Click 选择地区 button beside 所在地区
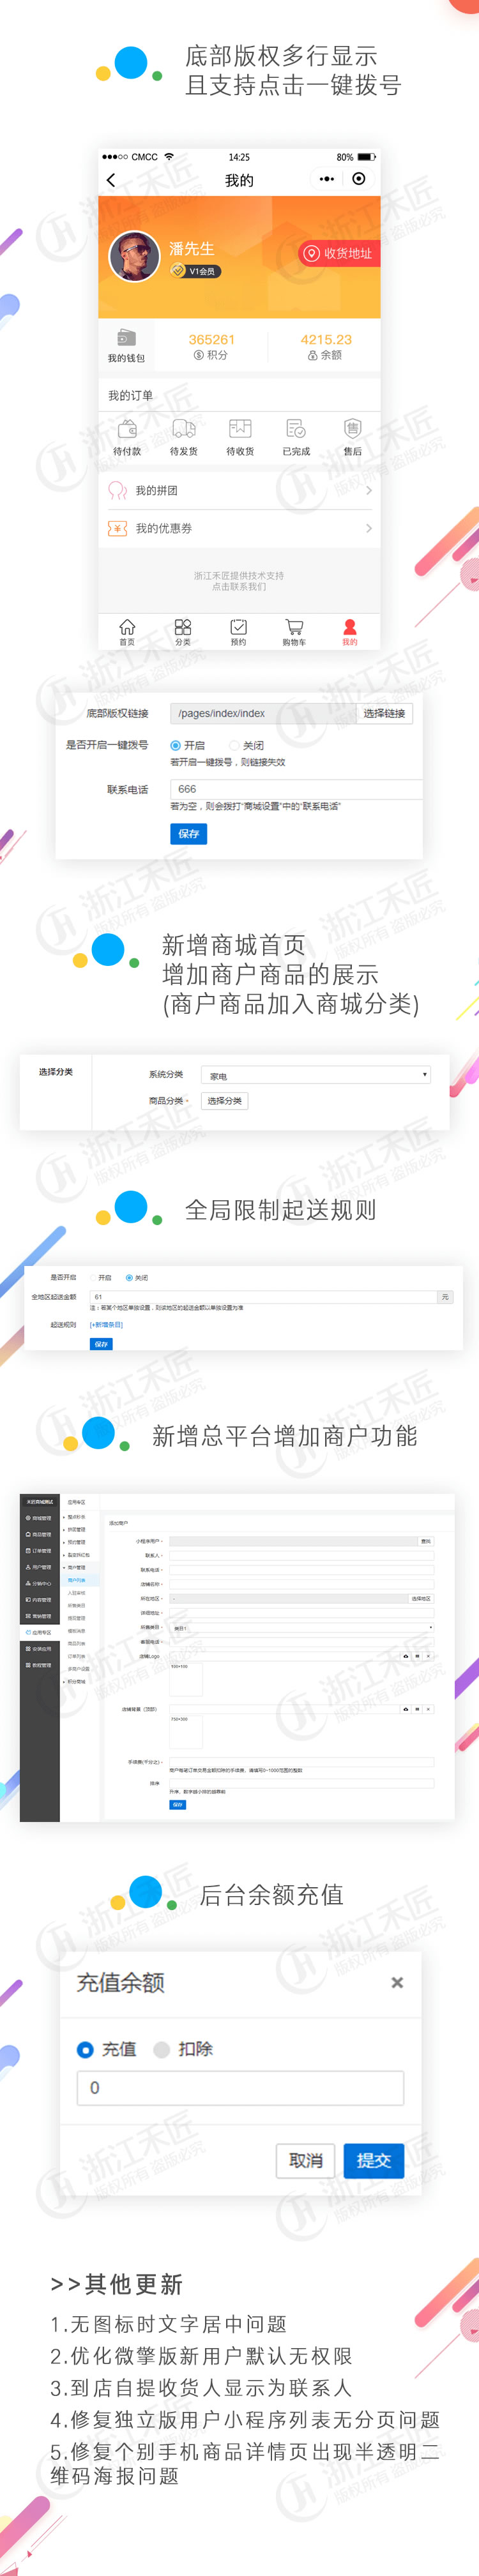Screen dimensions: 479x2576 click(422, 1598)
